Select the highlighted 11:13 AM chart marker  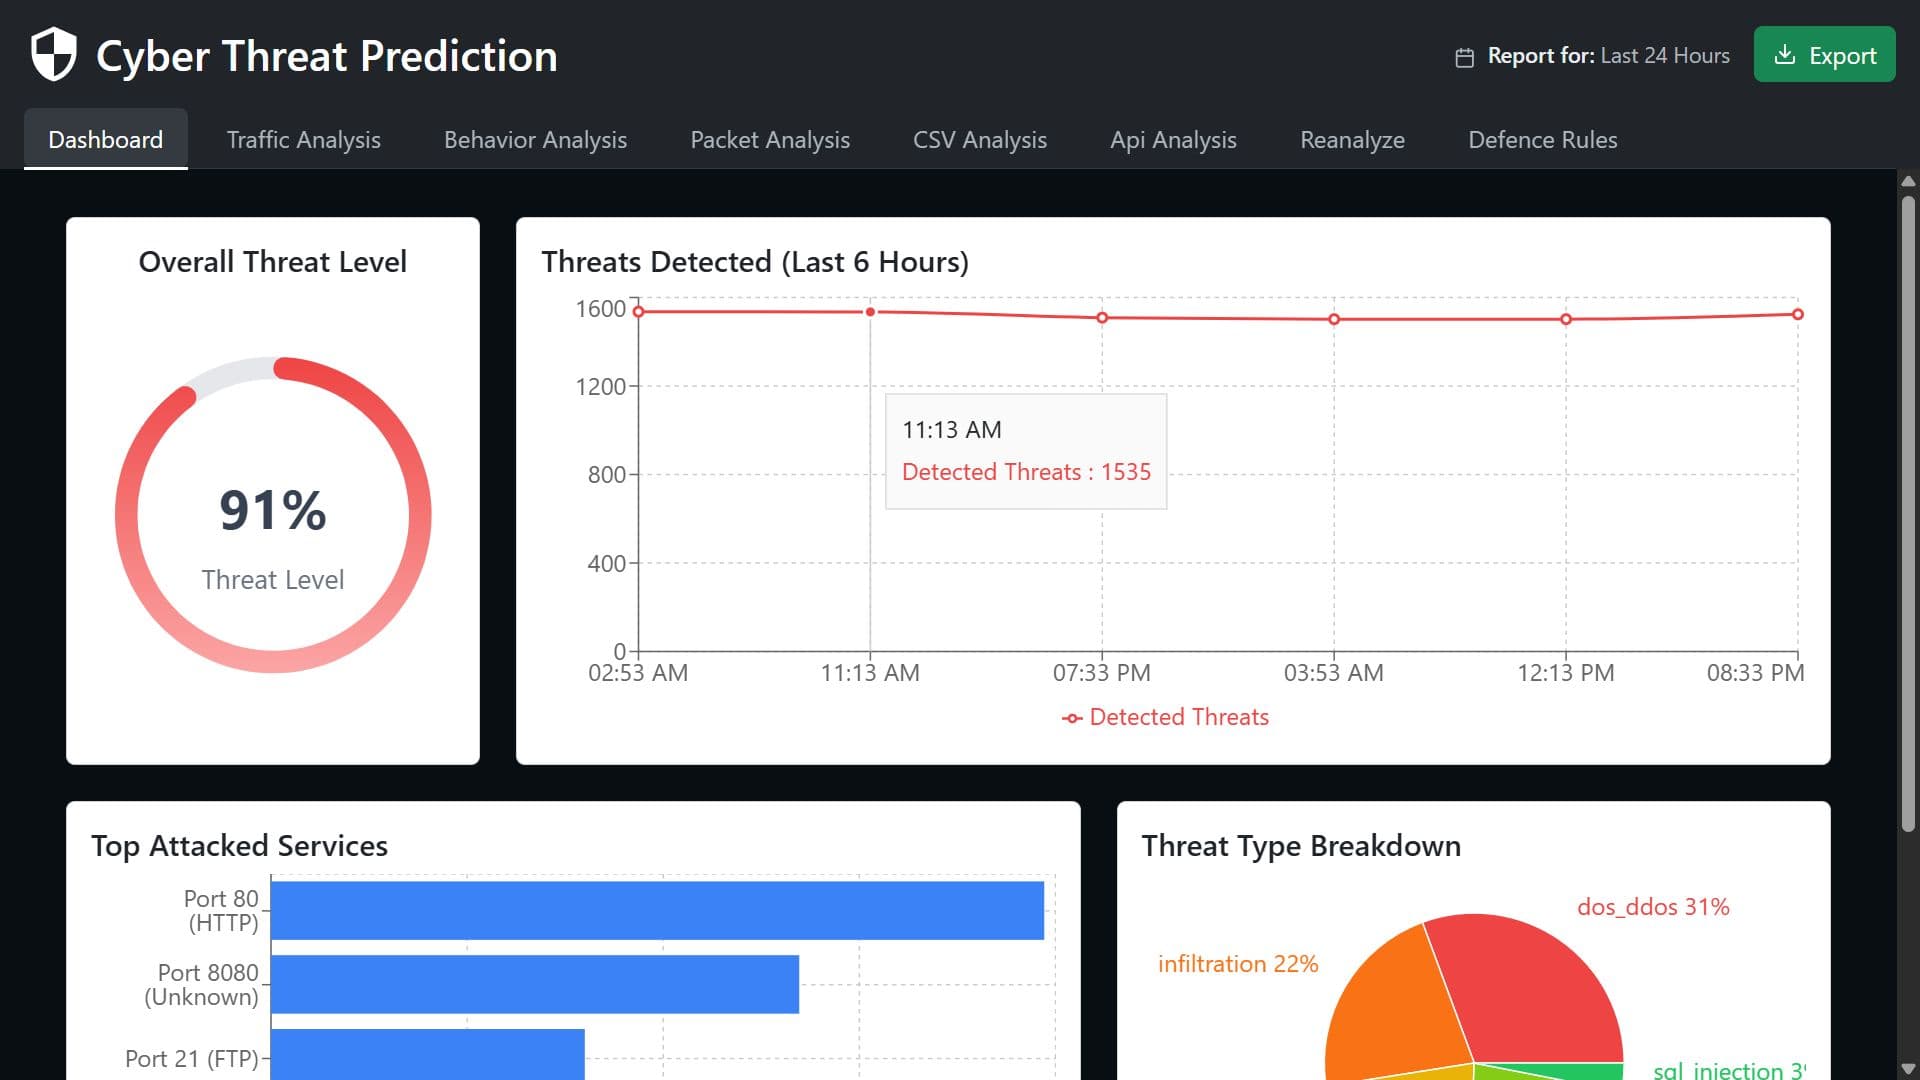tap(869, 311)
